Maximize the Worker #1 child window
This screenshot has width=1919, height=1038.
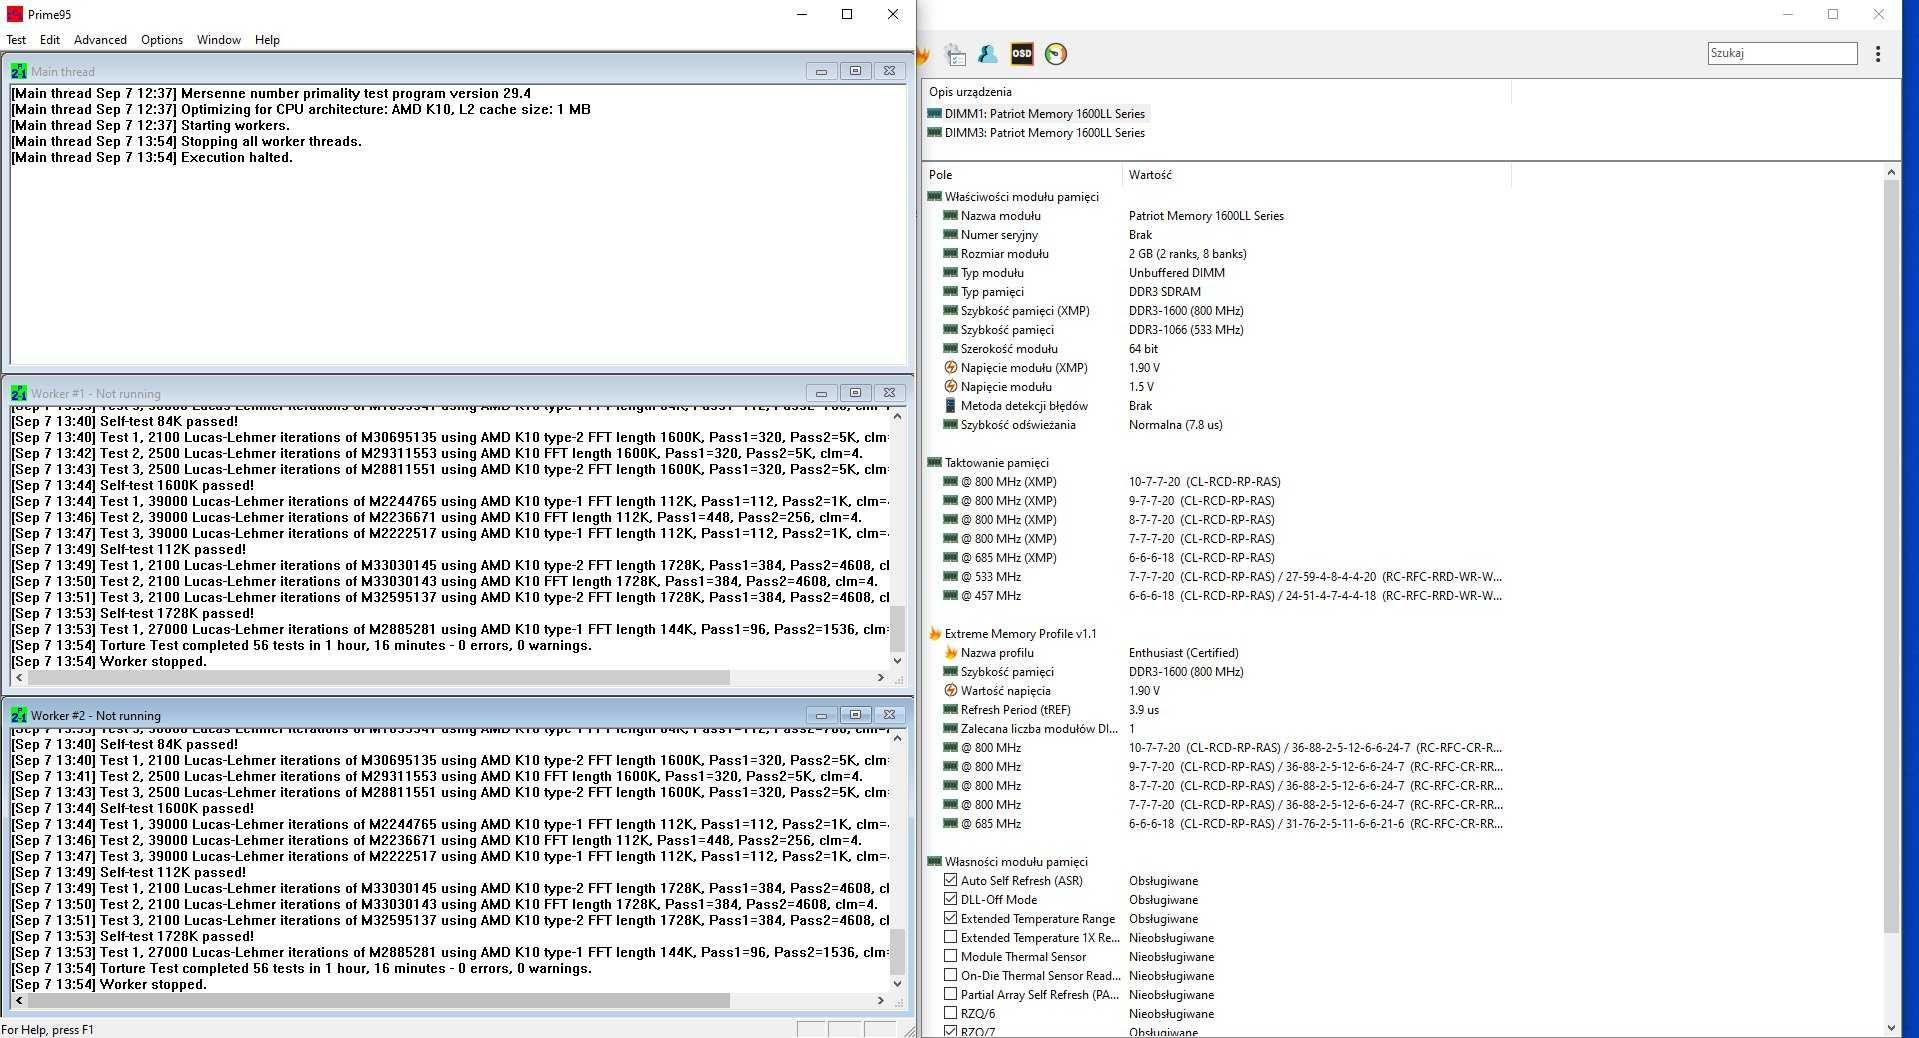pyautogui.click(x=855, y=393)
